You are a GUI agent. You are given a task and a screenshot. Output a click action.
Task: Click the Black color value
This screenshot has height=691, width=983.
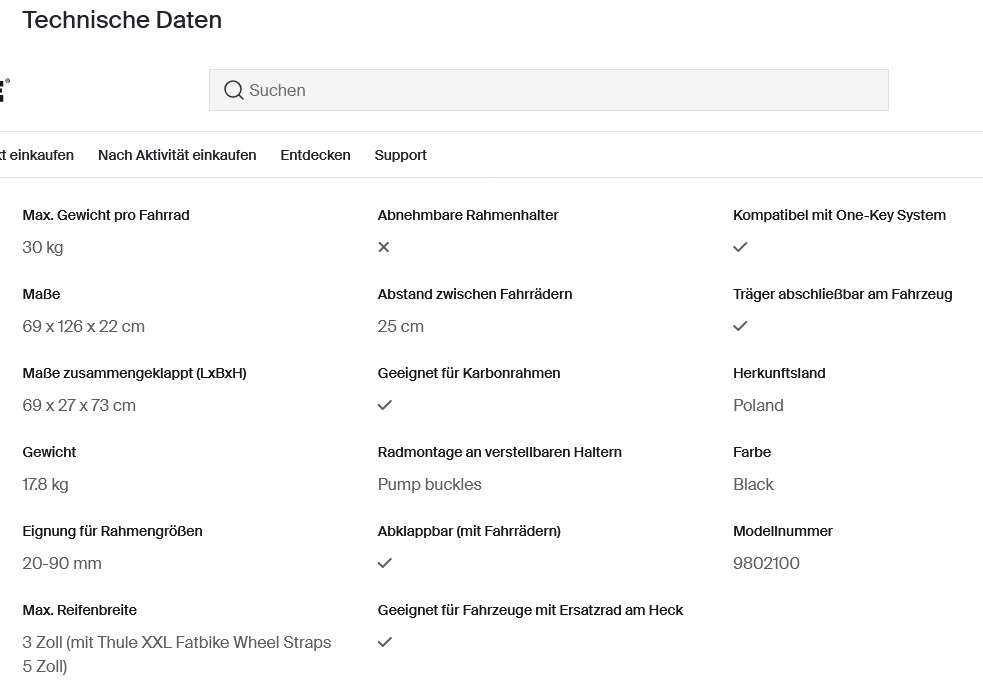(x=753, y=484)
